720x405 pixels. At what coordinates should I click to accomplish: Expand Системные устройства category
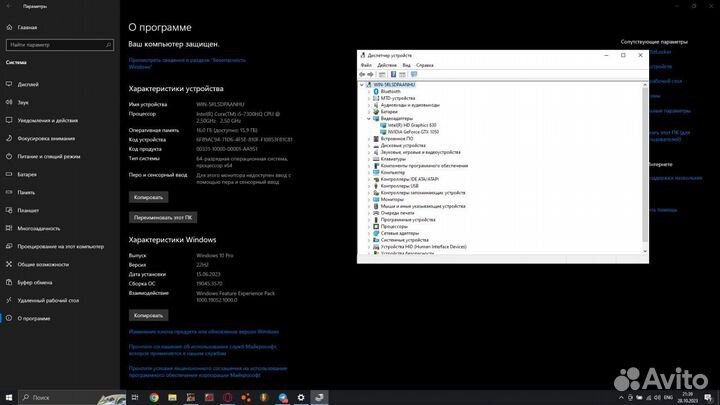(x=369, y=240)
